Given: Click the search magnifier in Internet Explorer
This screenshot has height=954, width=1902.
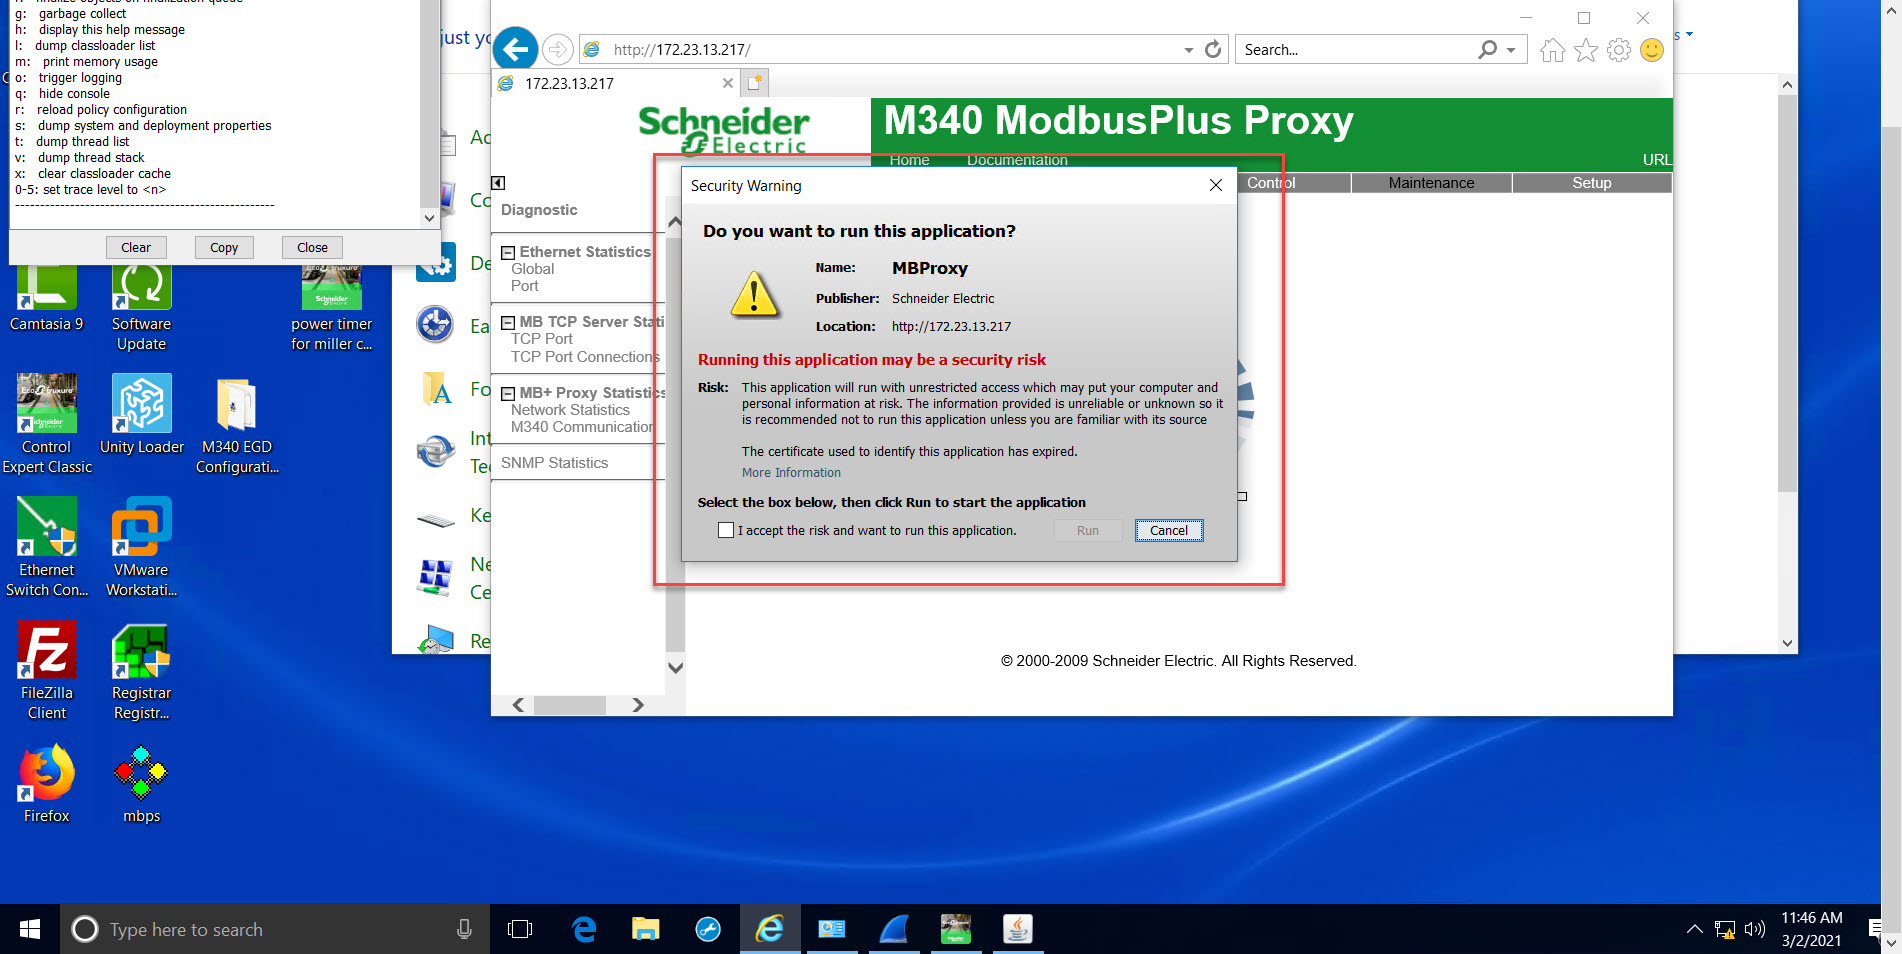Looking at the screenshot, I should tap(1487, 49).
